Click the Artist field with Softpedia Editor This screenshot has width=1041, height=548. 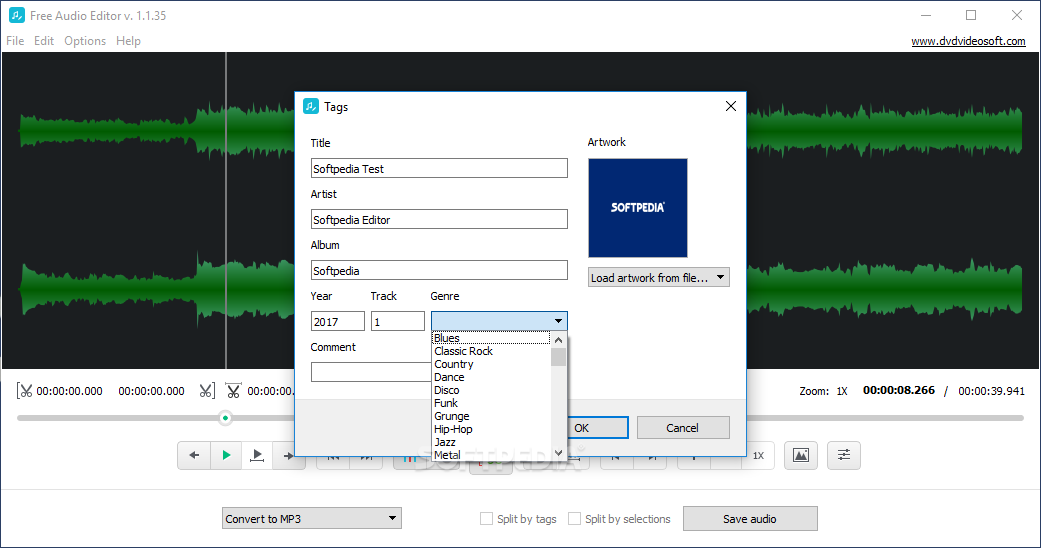pos(439,219)
